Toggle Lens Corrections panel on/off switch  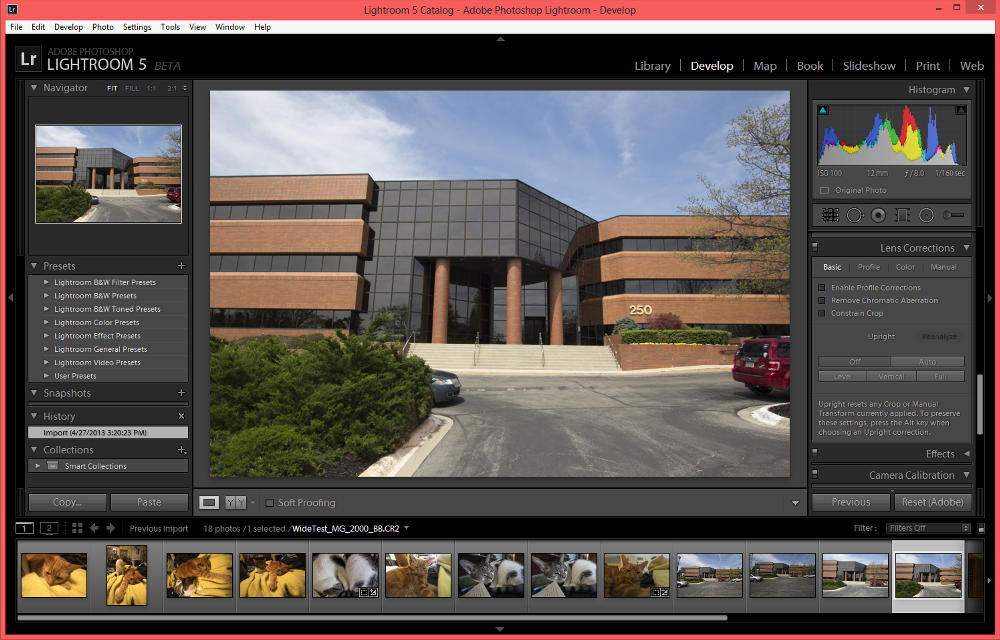[x=814, y=247]
